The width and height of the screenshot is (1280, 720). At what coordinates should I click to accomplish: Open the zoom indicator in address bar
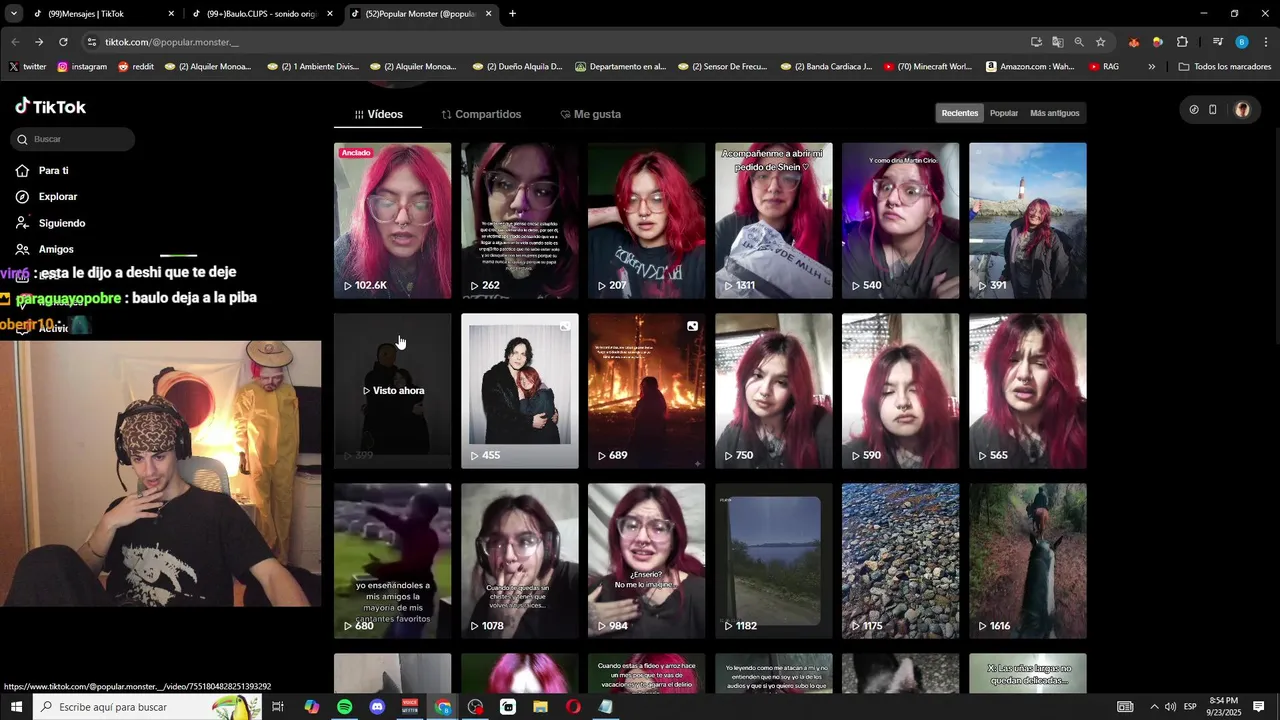[1079, 42]
